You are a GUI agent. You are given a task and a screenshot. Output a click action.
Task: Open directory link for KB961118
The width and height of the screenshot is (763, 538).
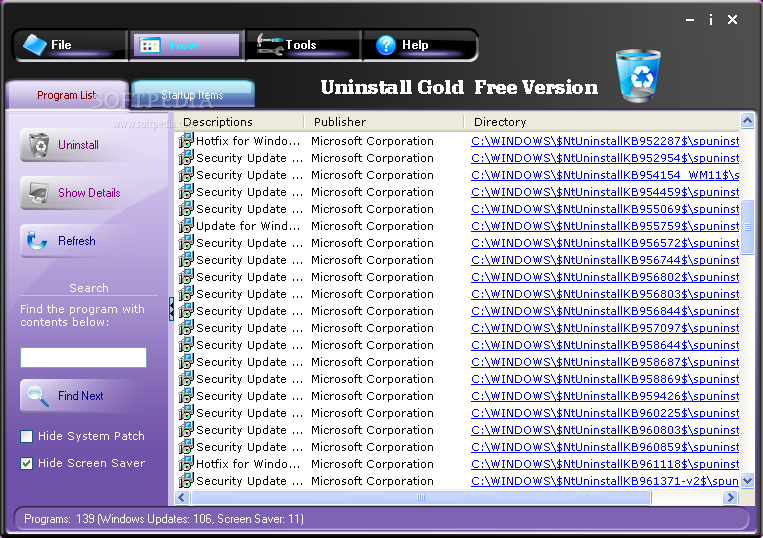[x=605, y=464]
